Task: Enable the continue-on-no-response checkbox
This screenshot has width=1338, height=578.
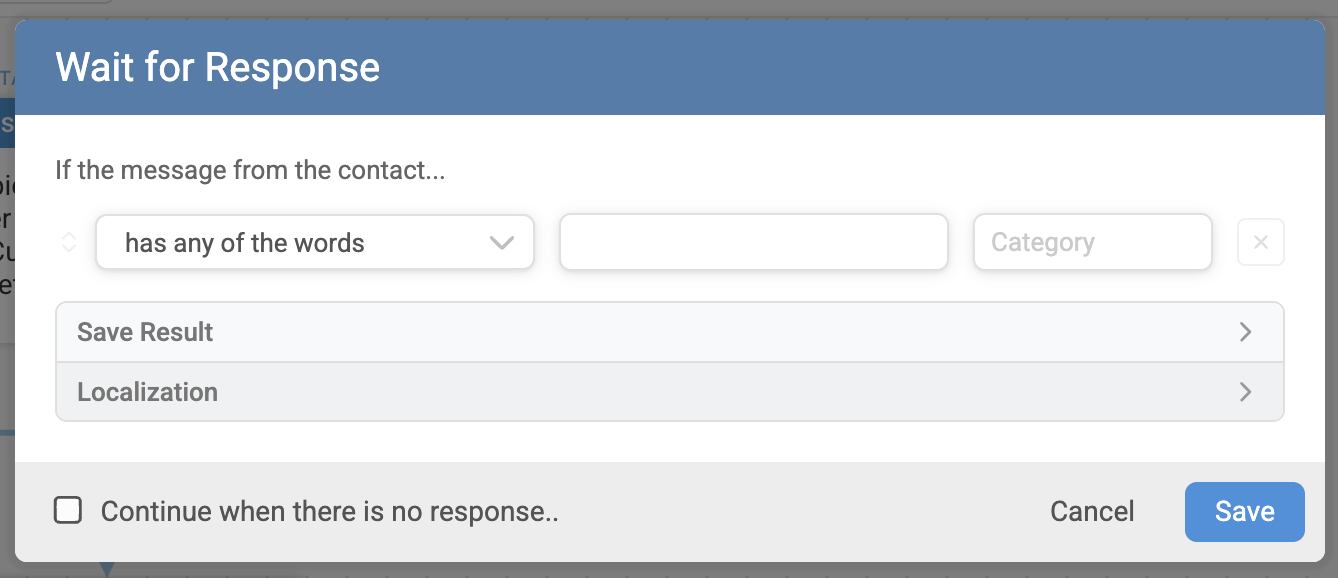Action: 68,511
